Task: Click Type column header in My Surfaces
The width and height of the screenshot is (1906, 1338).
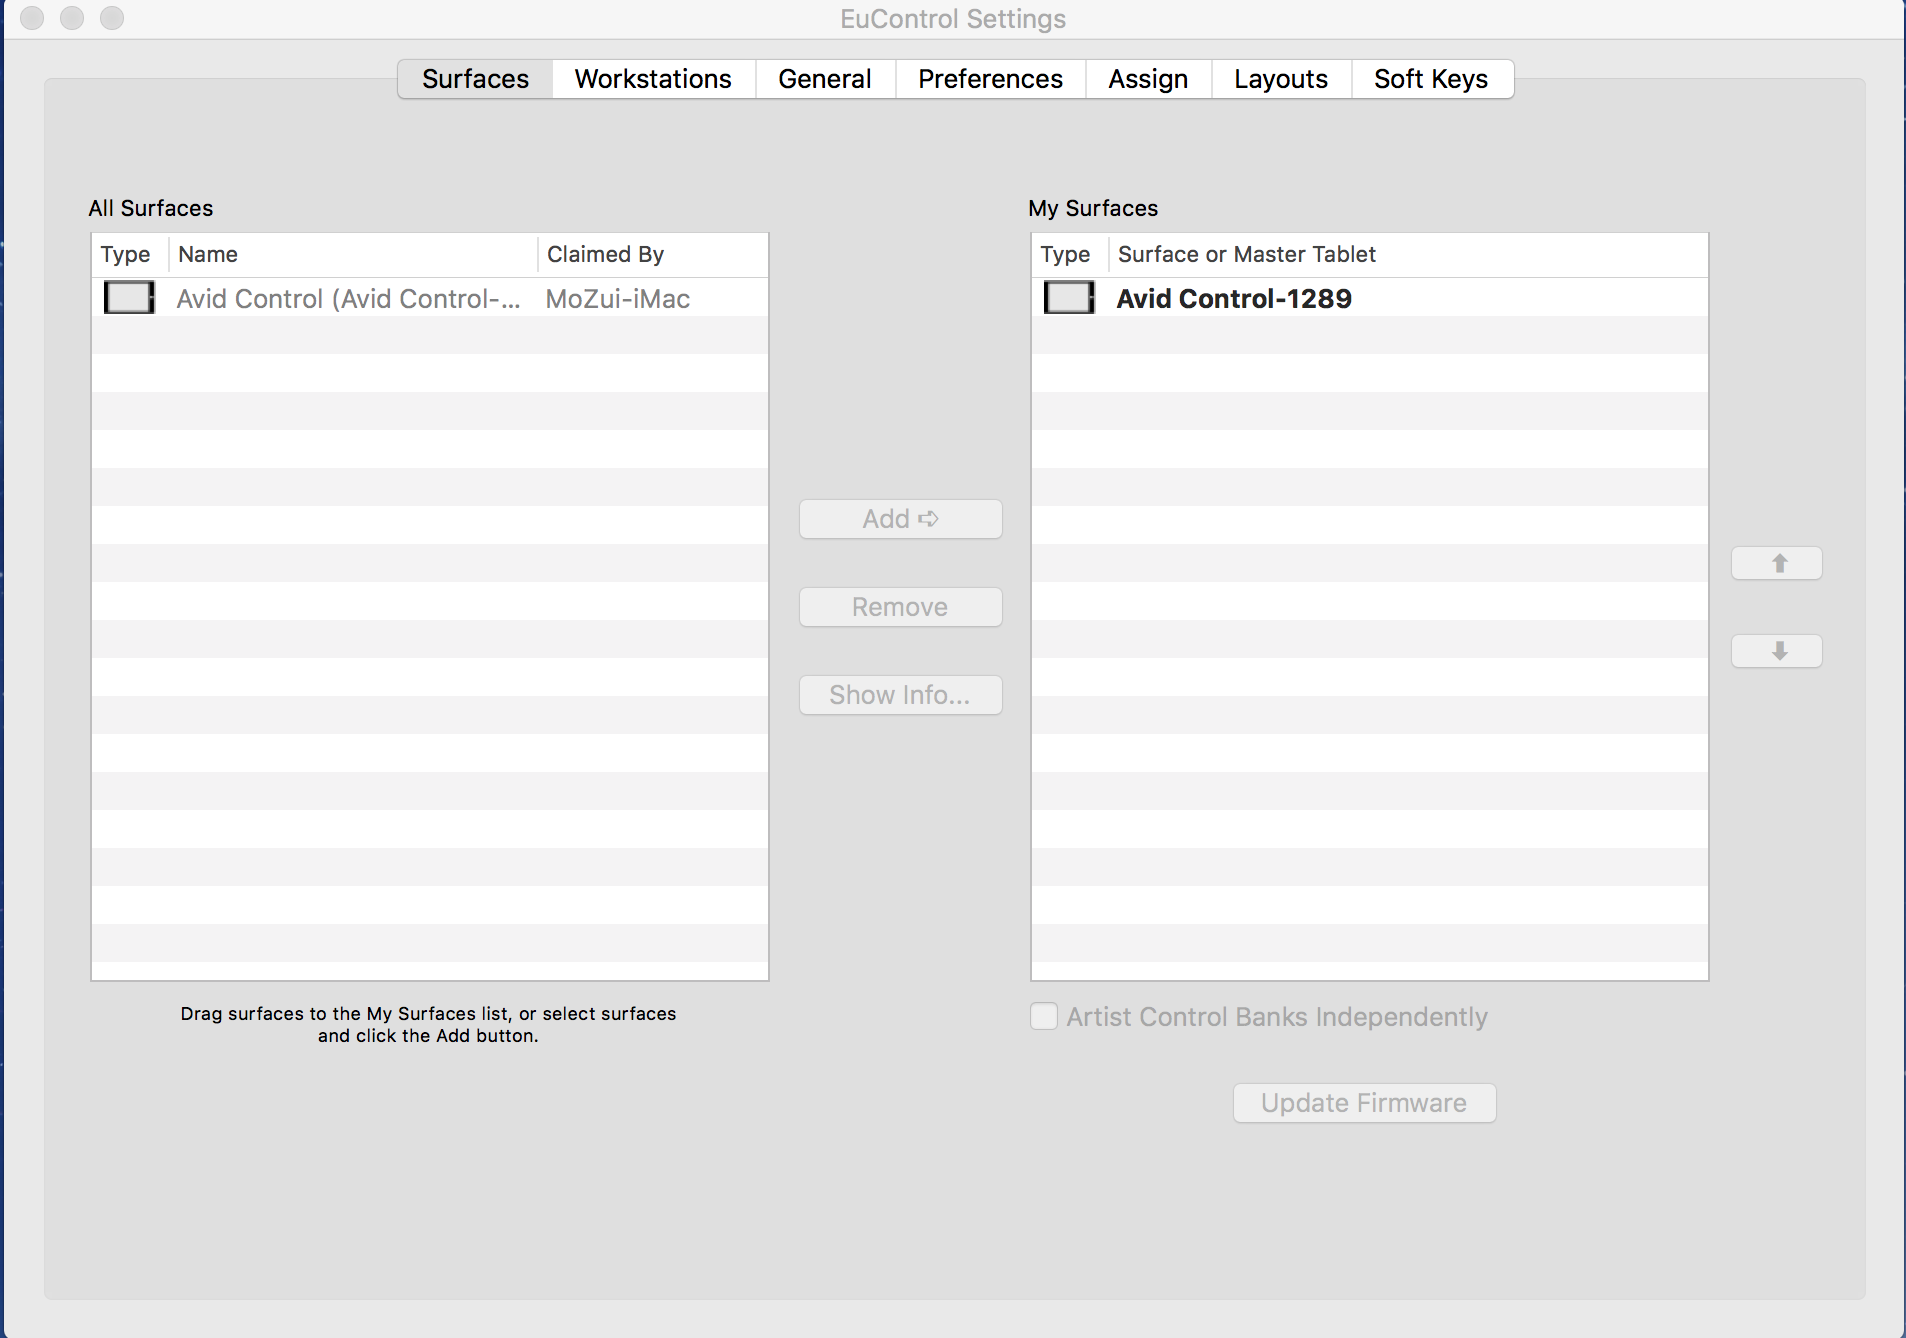Action: [x=1069, y=254]
